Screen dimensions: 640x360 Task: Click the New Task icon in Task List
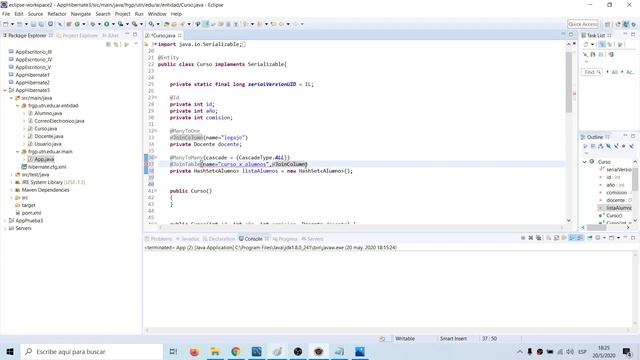[586, 44]
